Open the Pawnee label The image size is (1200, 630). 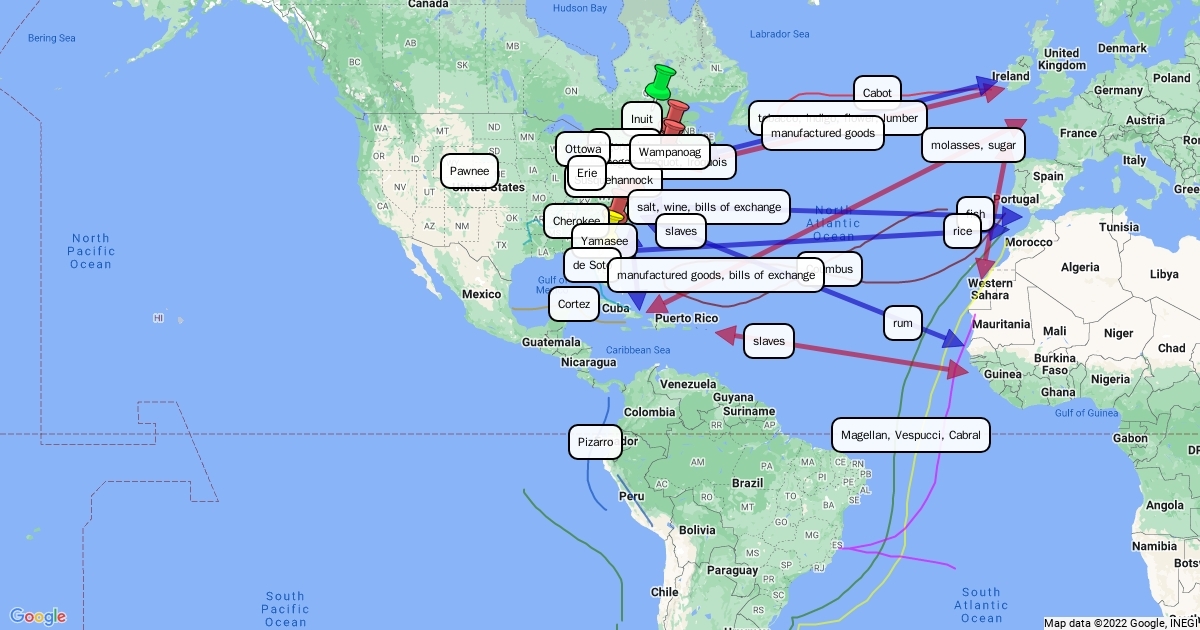pos(469,171)
